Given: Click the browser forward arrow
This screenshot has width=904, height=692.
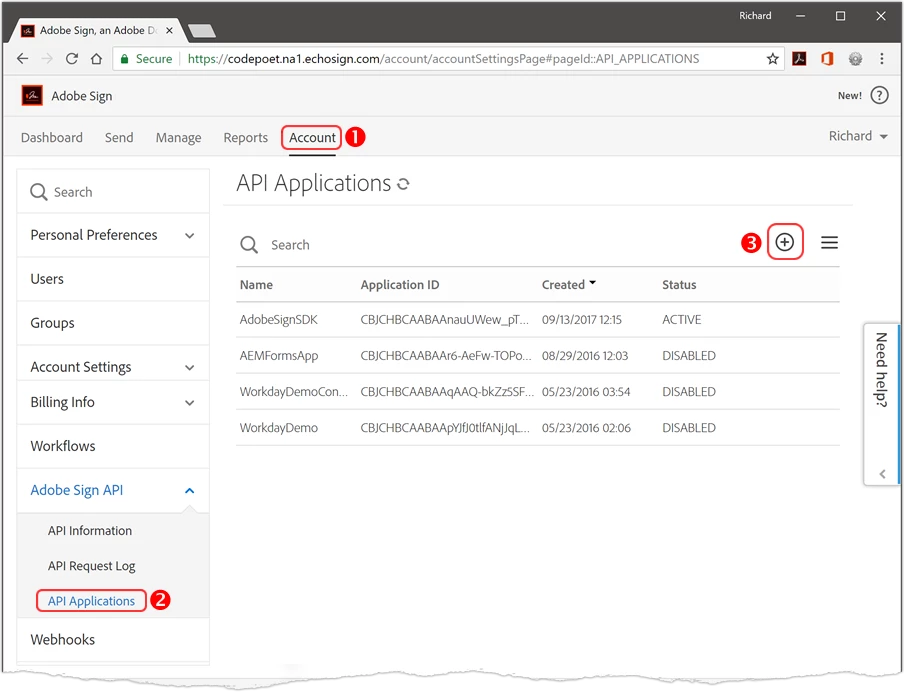Looking at the screenshot, I should [x=47, y=59].
